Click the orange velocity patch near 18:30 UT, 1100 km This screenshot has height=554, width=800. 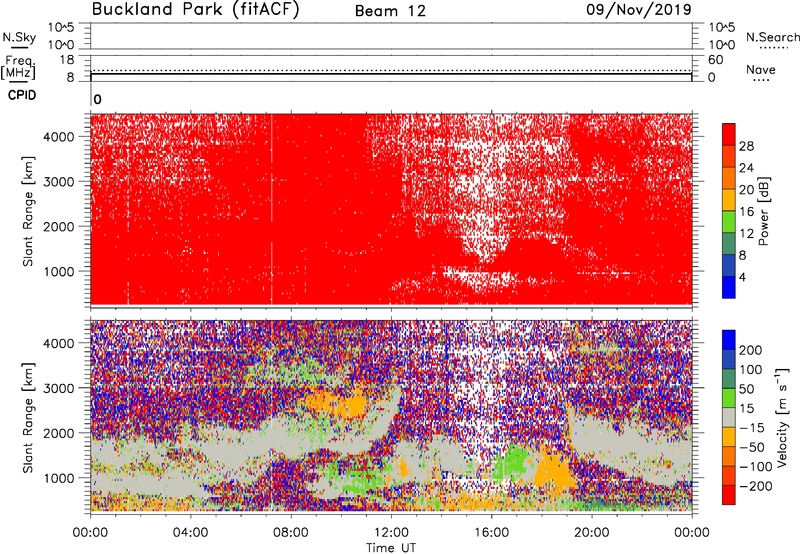tap(554, 472)
